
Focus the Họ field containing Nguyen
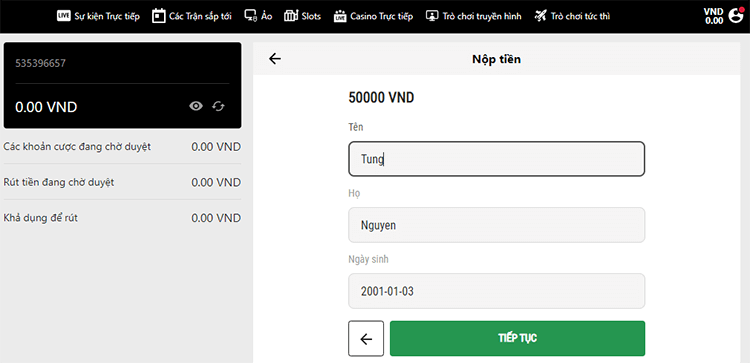pyautogui.click(x=496, y=225)
